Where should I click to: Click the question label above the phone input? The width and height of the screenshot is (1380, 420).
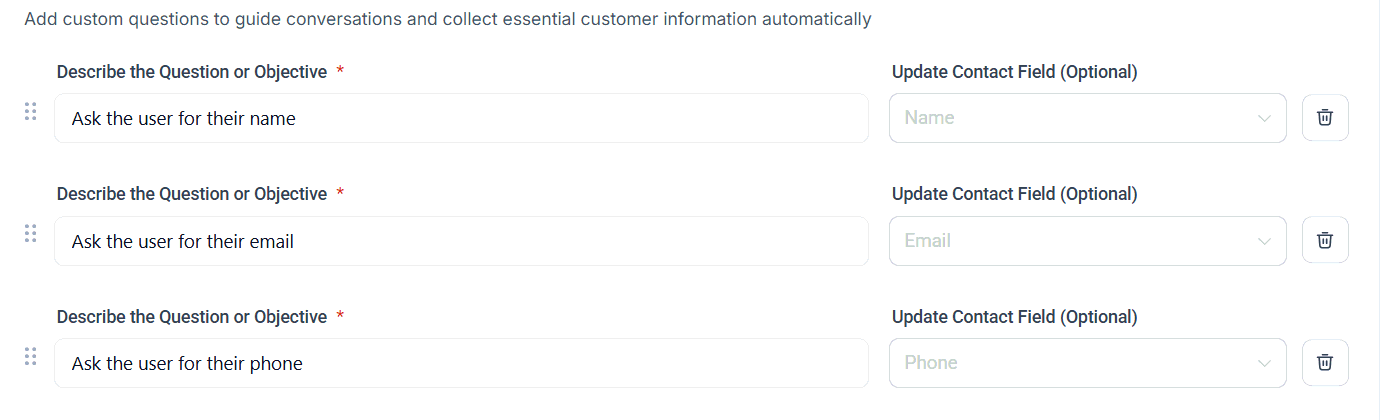[x=192, y=317]
